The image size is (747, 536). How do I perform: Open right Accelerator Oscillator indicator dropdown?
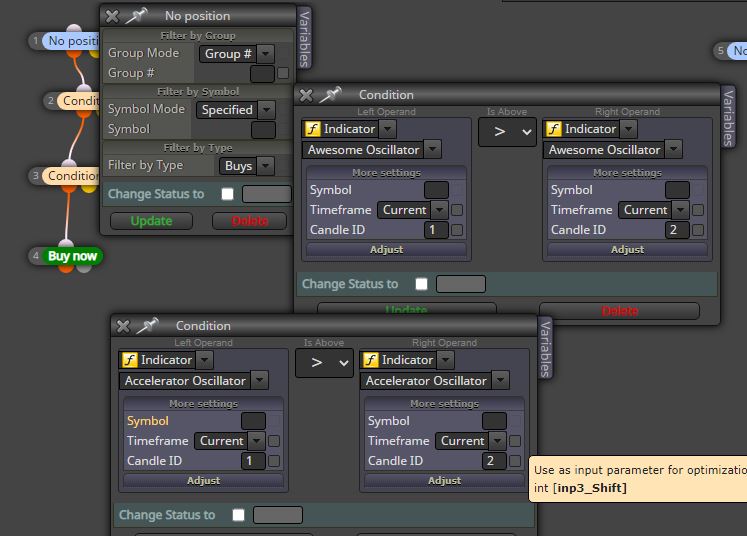[x=434, y=381]
